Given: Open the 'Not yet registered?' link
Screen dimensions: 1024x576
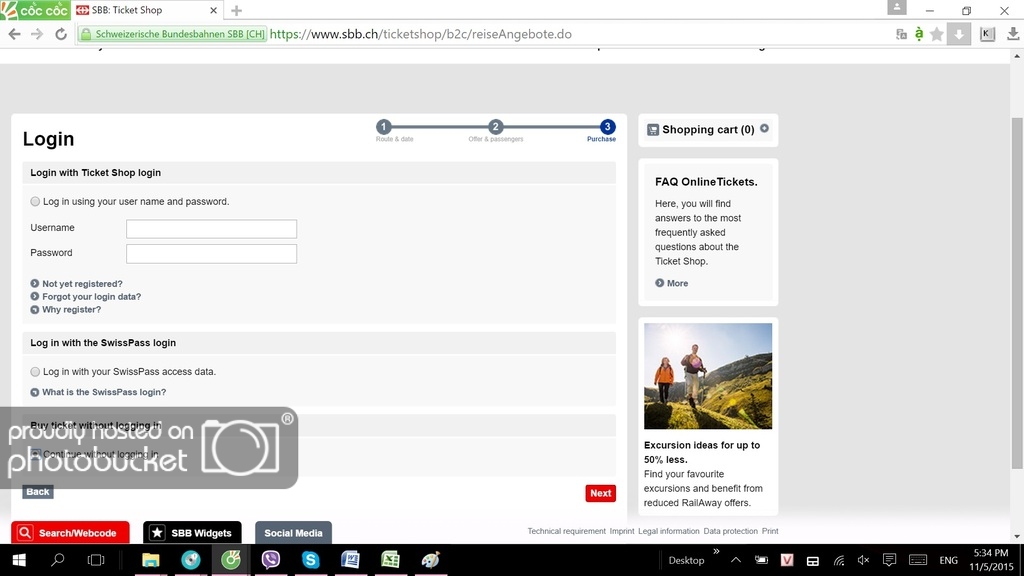Looking at the screenshot, I should tap(82, 284).
